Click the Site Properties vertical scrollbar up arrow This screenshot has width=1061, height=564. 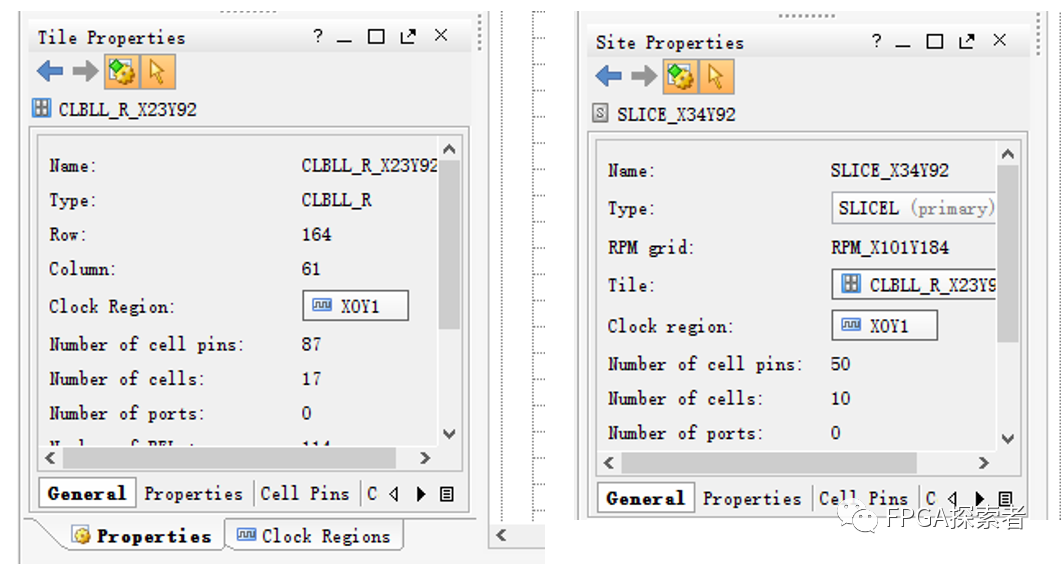1008,155
